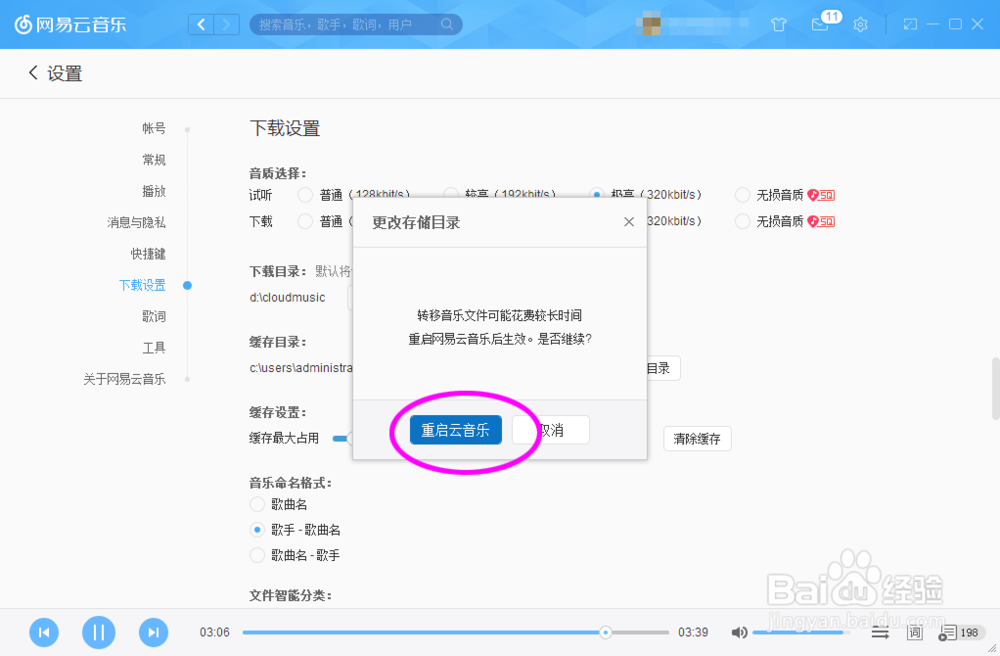The height and width of the screenshot is (656, 1000).
Task: Open 帐号 settings section
Action: coord(154,128)
